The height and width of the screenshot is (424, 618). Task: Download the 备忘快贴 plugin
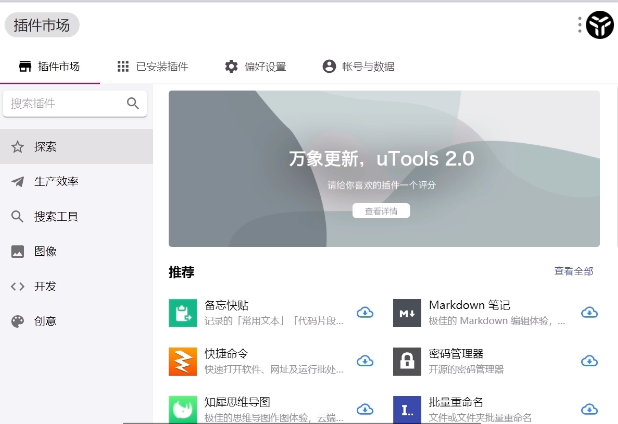[365, 313]
